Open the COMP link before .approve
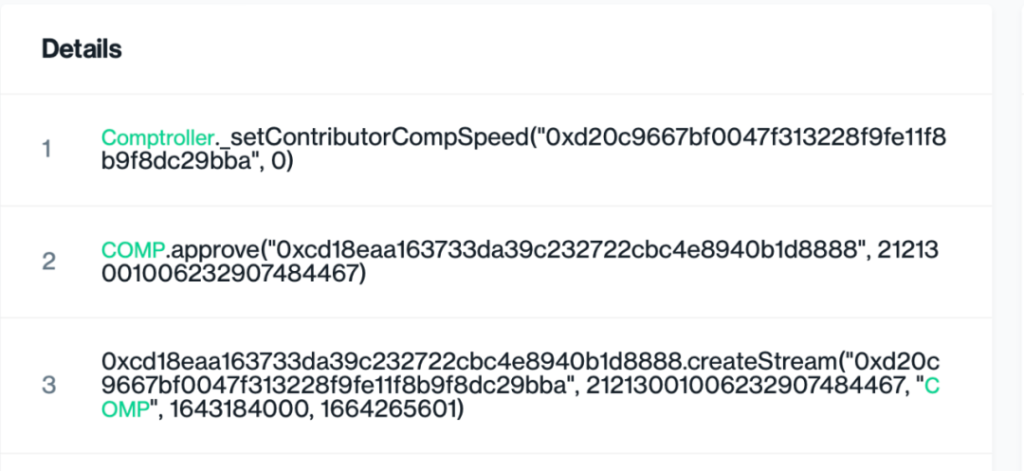Screen dimensions: 1024x471 133,250
